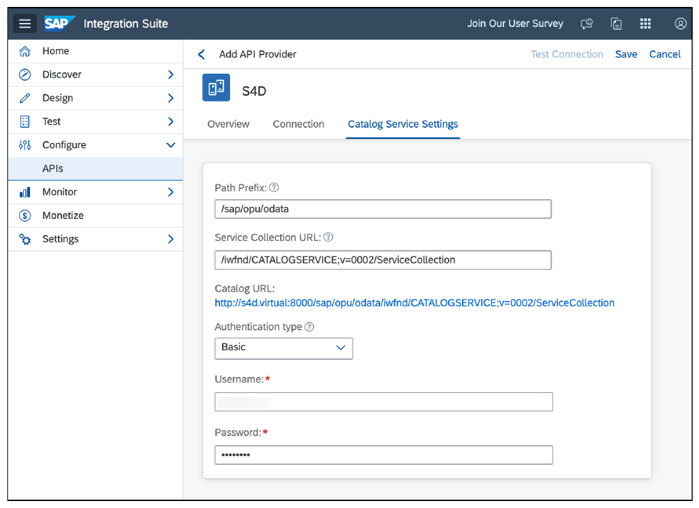Expand the Discover menu chevron
The width and height of the screenshot is (699, 508).
pyautogui.click(x=170, y=74)
